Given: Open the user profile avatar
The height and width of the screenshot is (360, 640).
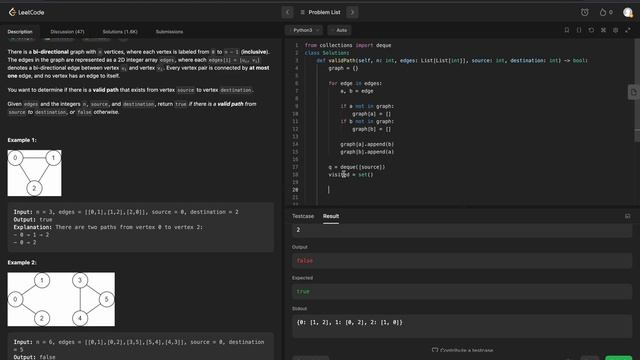Looking at the screenshot, I should (x=628, y=12).
